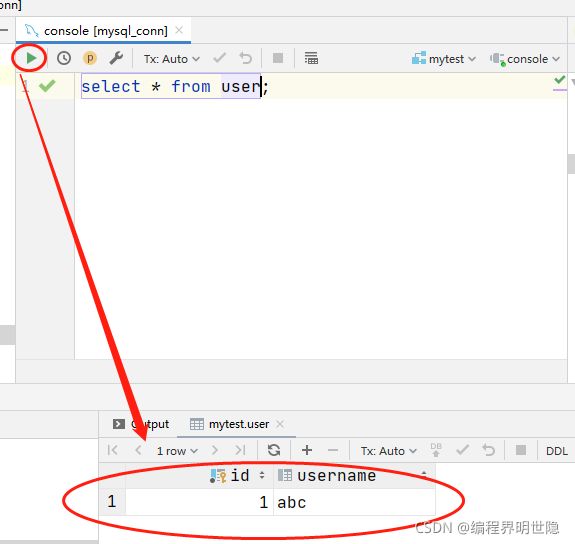Open the results grid Tx: Auto dropdown
This screenshot has width=575, height=544.
coord(389,451)
